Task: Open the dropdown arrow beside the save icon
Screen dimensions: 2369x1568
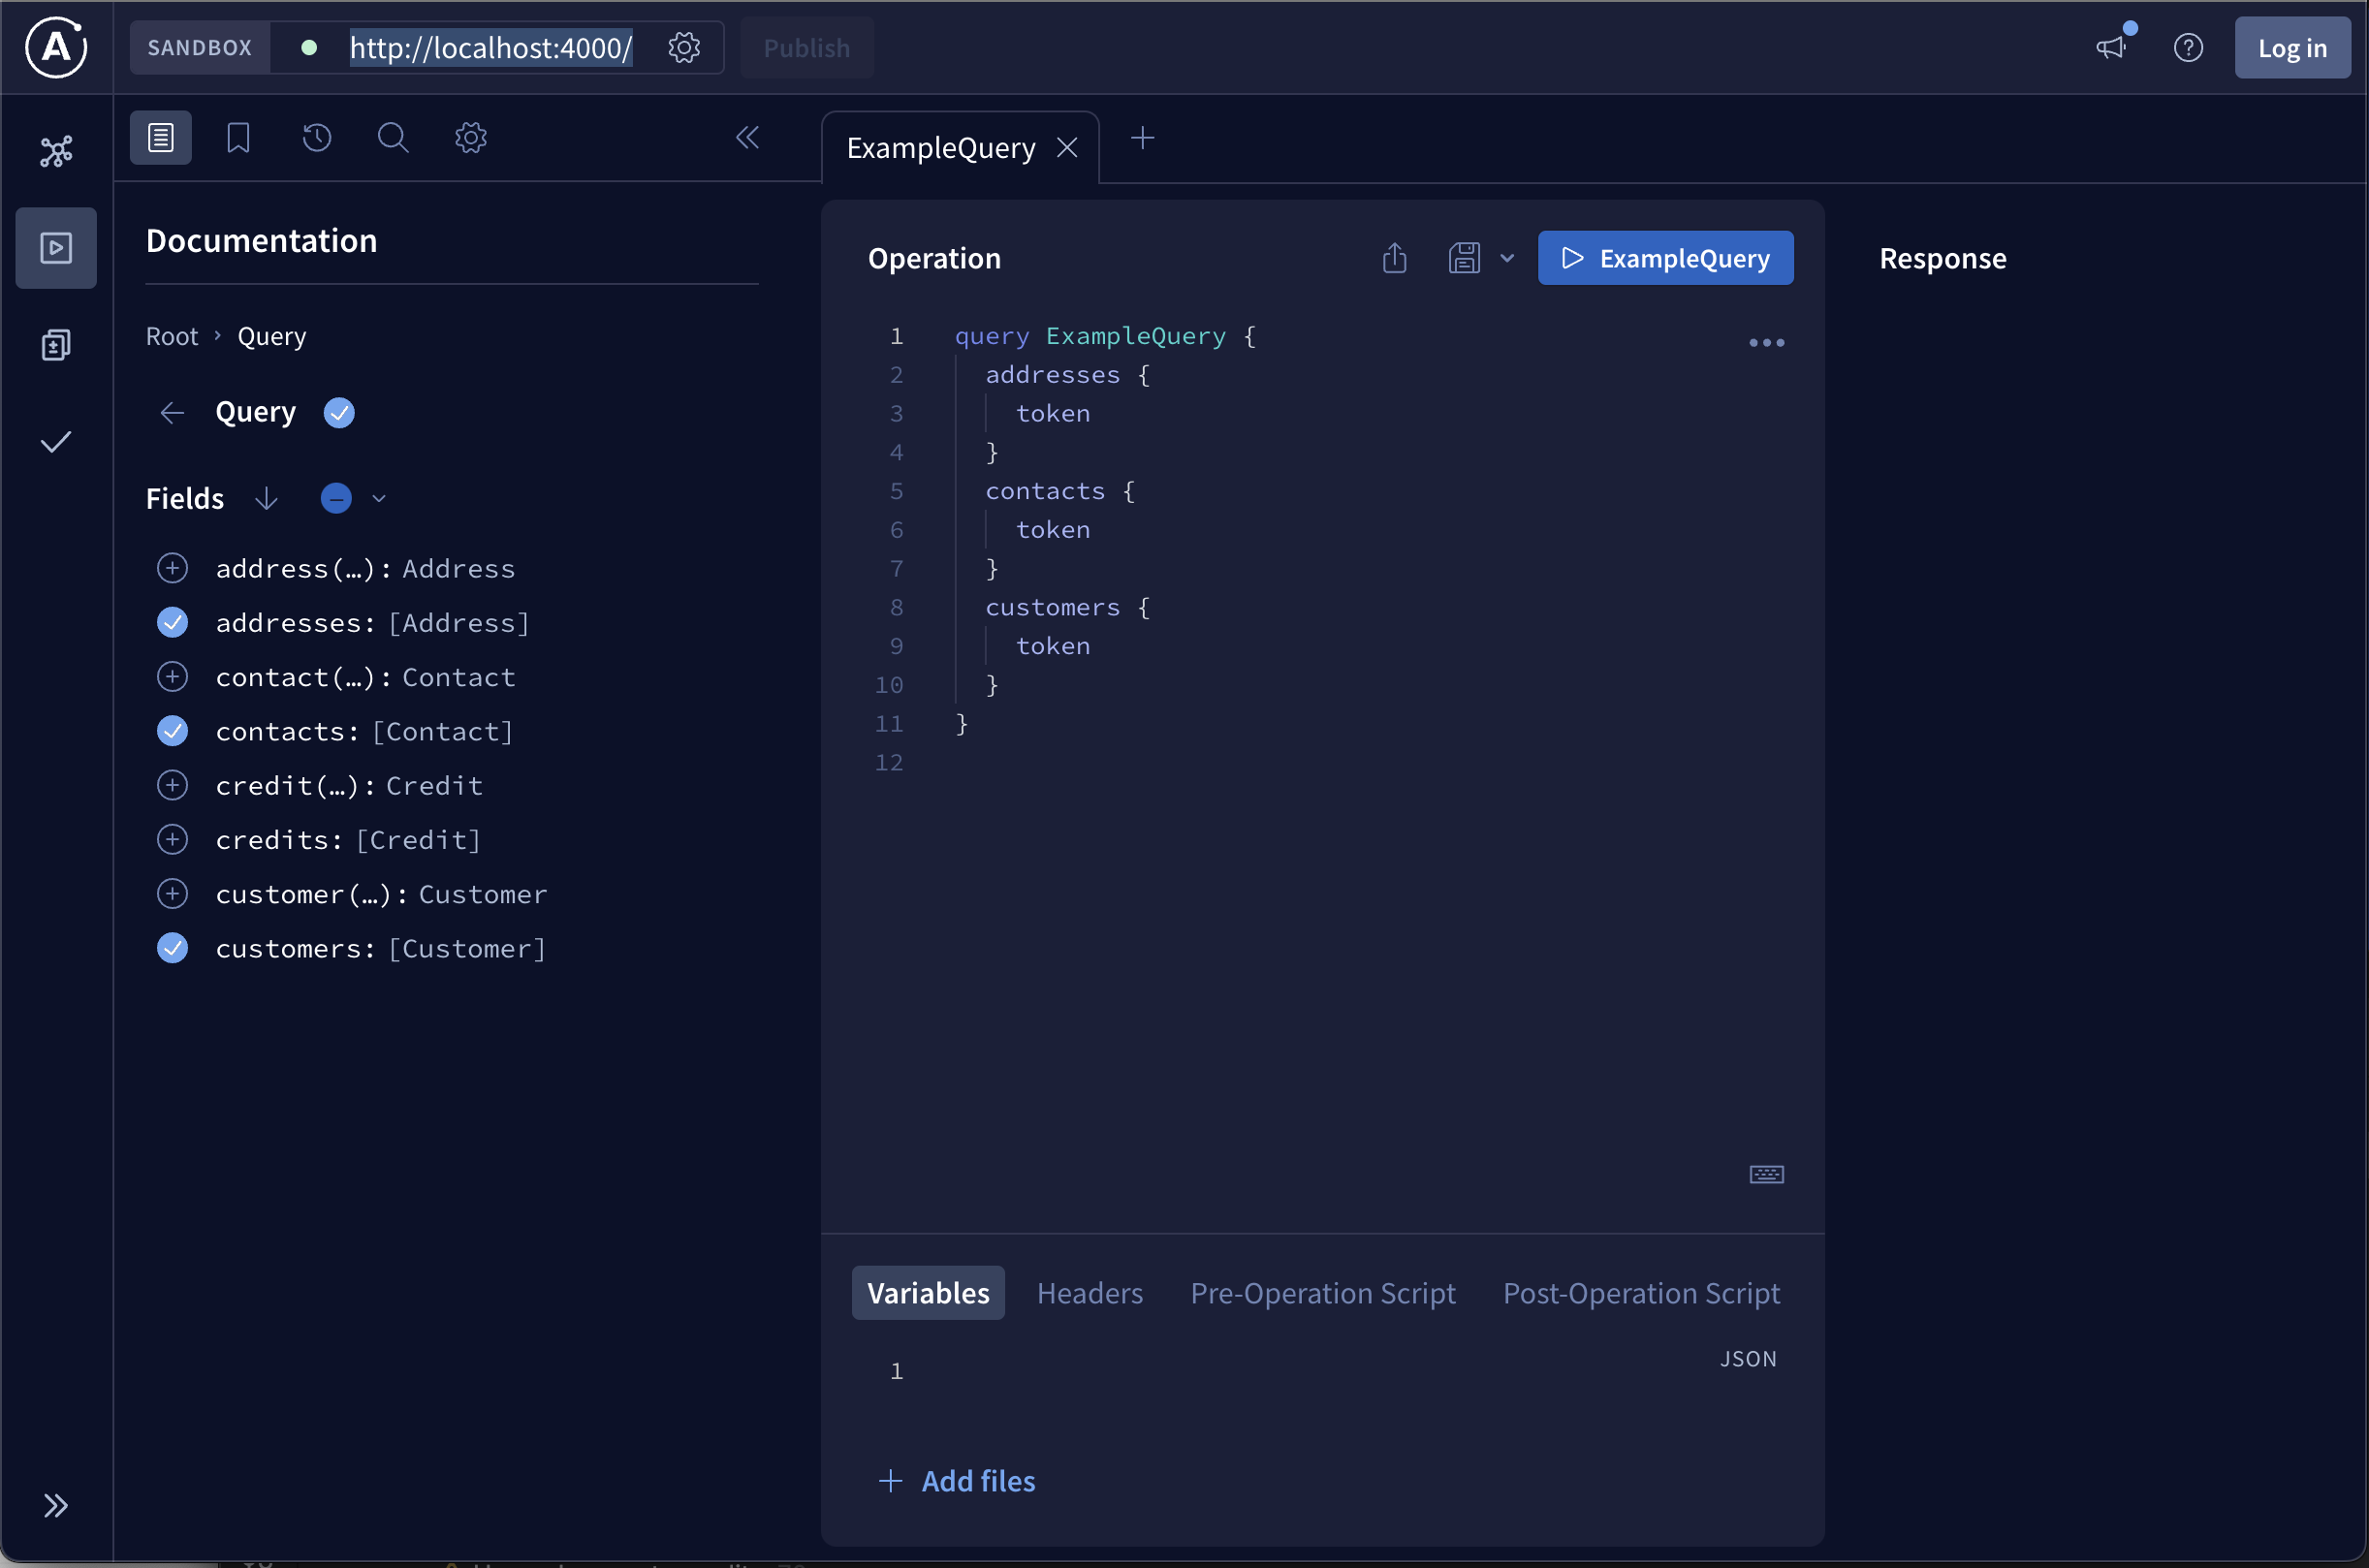Action: (1507, 258)
